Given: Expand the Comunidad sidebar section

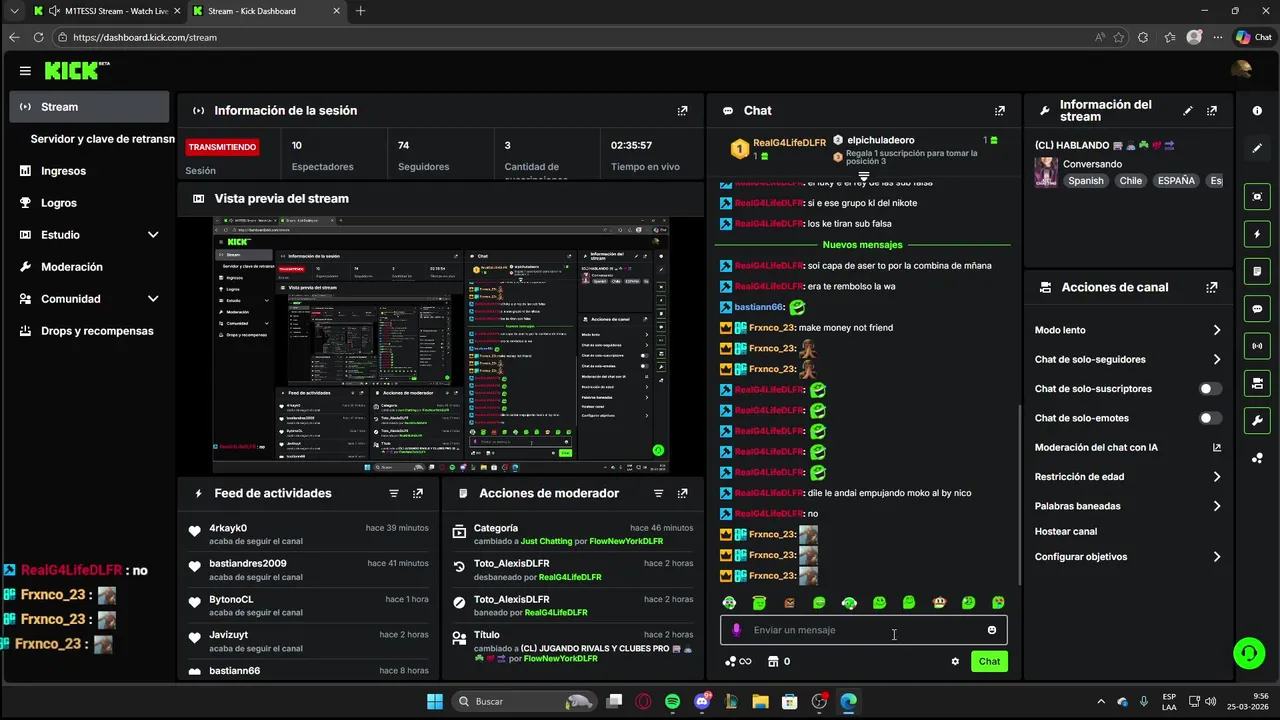Looking at the screenshot, I should [x=153, y=299].
